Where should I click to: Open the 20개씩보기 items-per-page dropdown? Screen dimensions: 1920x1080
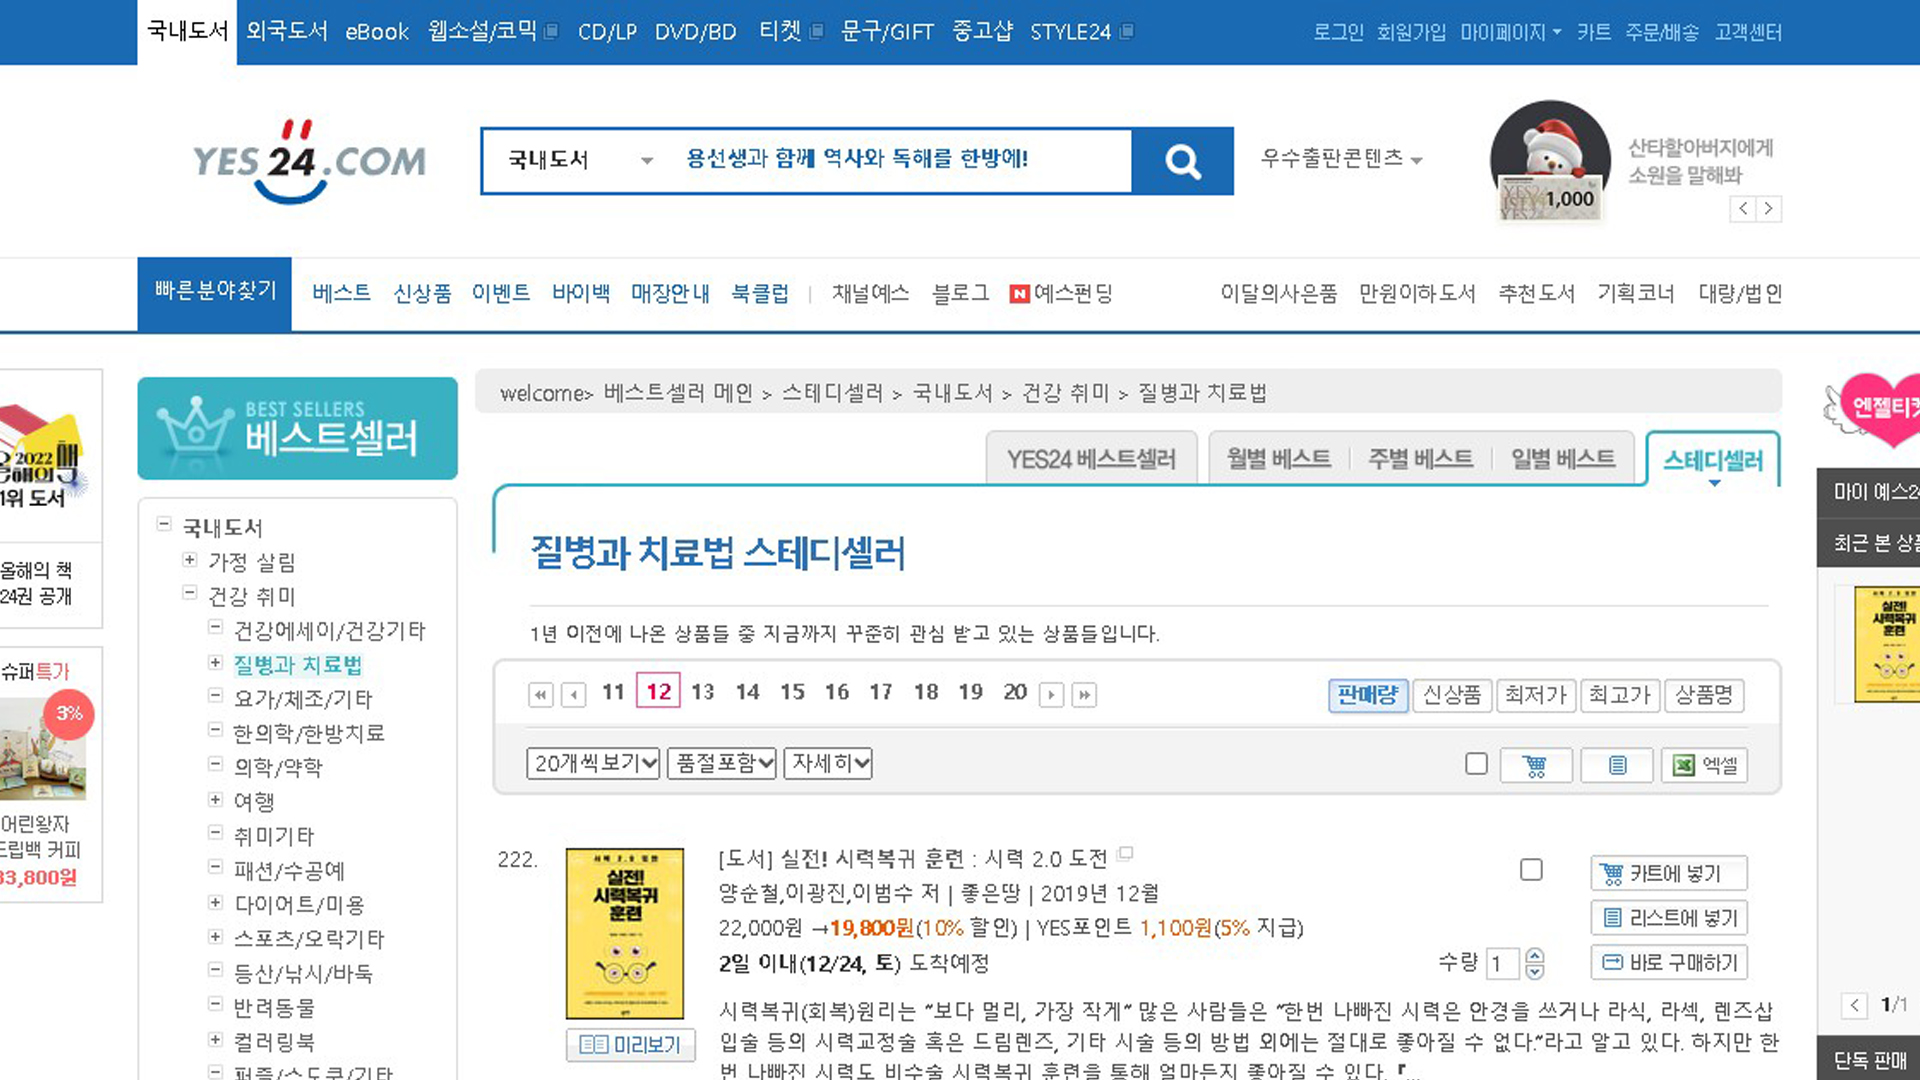593,764
